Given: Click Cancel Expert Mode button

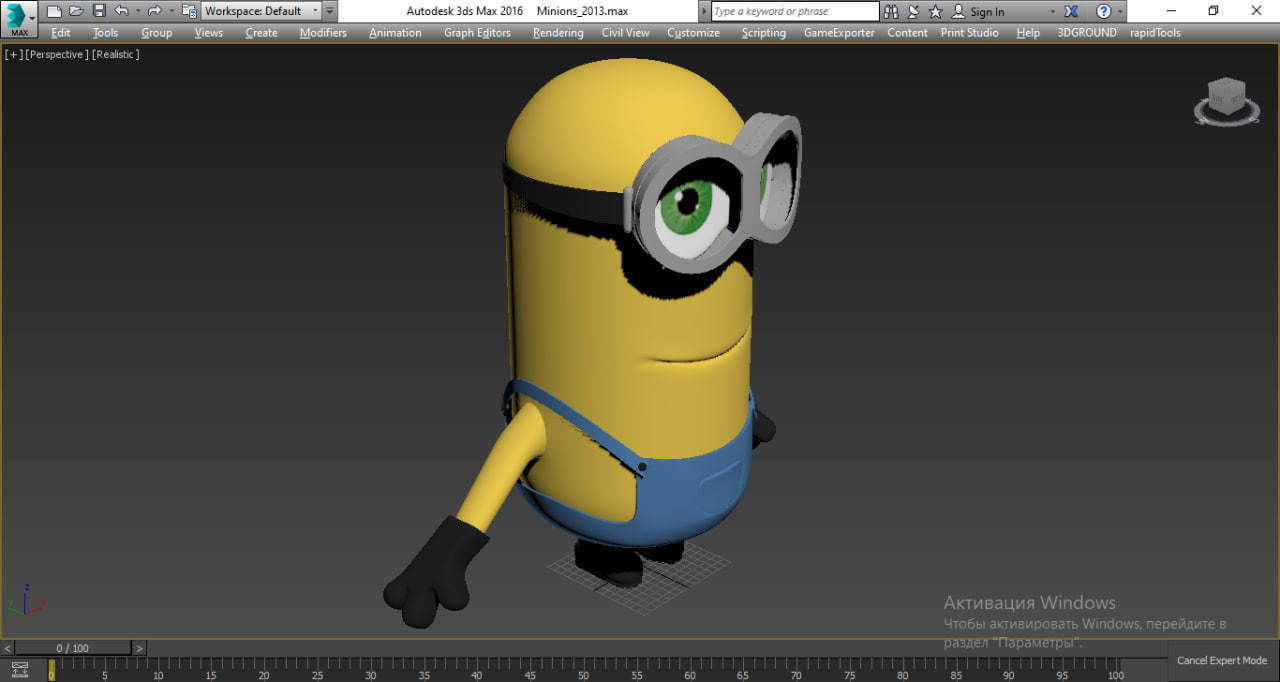Looking at the screenshot, I should coord(1222,660).
